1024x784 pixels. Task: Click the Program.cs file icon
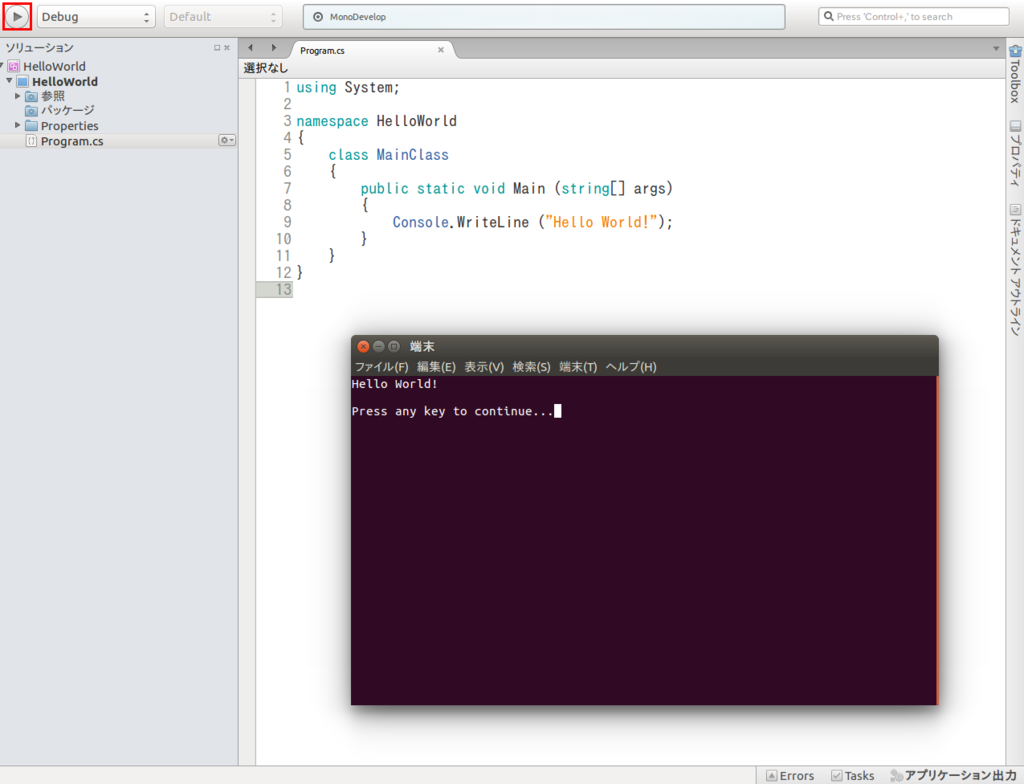pos(31,141)
